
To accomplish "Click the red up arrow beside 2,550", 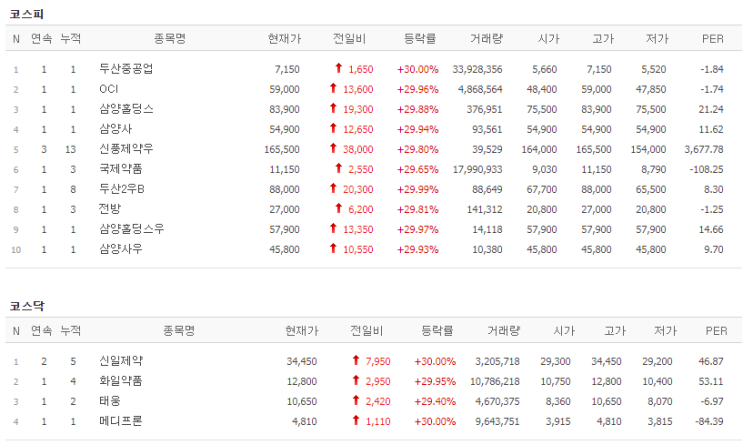I will pos(338,168).
